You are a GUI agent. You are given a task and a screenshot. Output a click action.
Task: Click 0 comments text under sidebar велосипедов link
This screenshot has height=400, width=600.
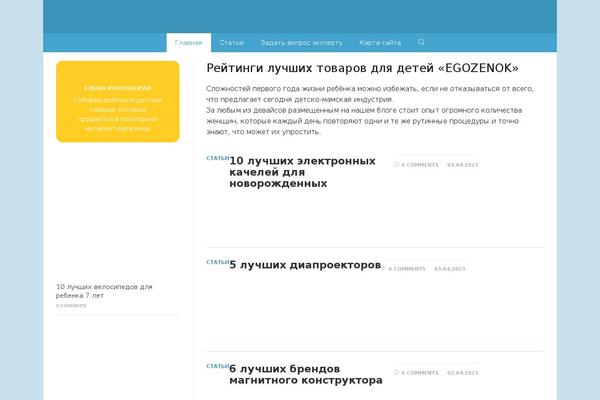(x=71, y=305)
